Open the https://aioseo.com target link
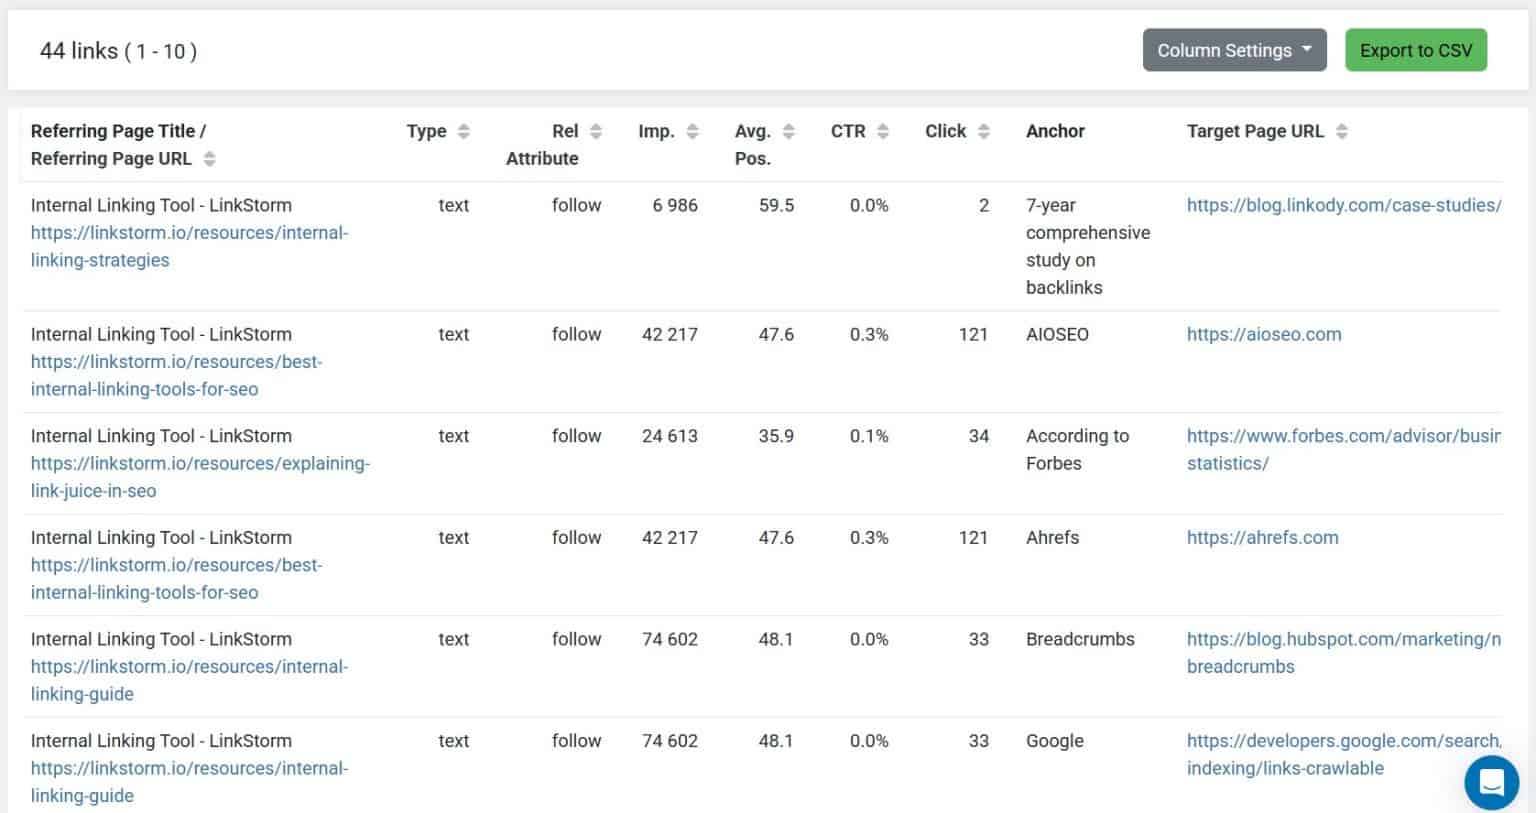 pyautogui.click(x=1264, y=334)
